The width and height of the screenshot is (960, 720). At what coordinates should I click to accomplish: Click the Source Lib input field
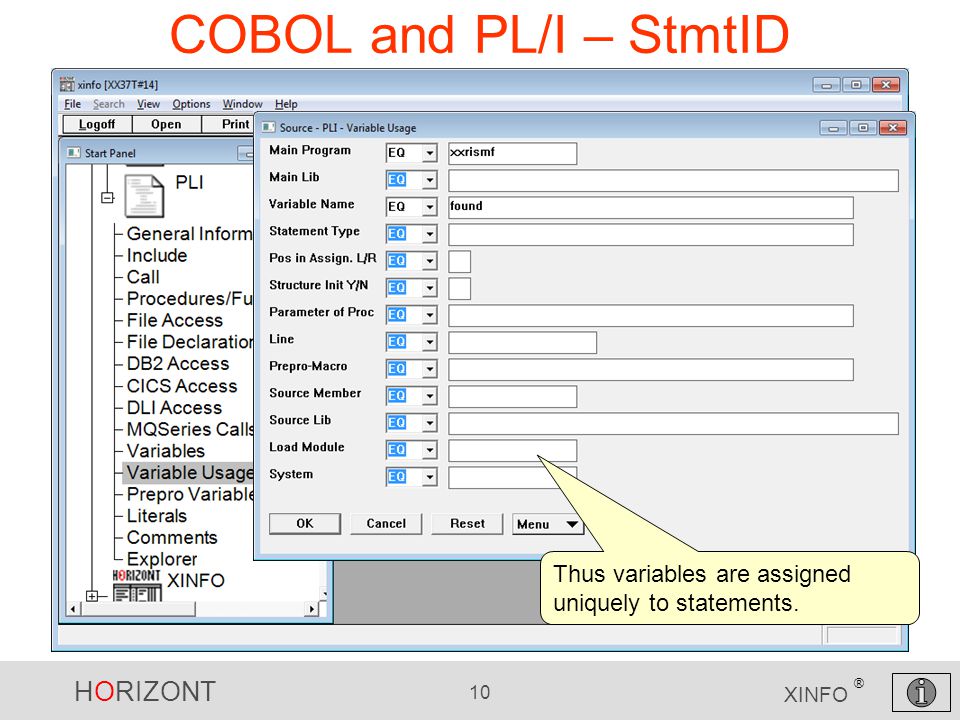coord(673,422)
